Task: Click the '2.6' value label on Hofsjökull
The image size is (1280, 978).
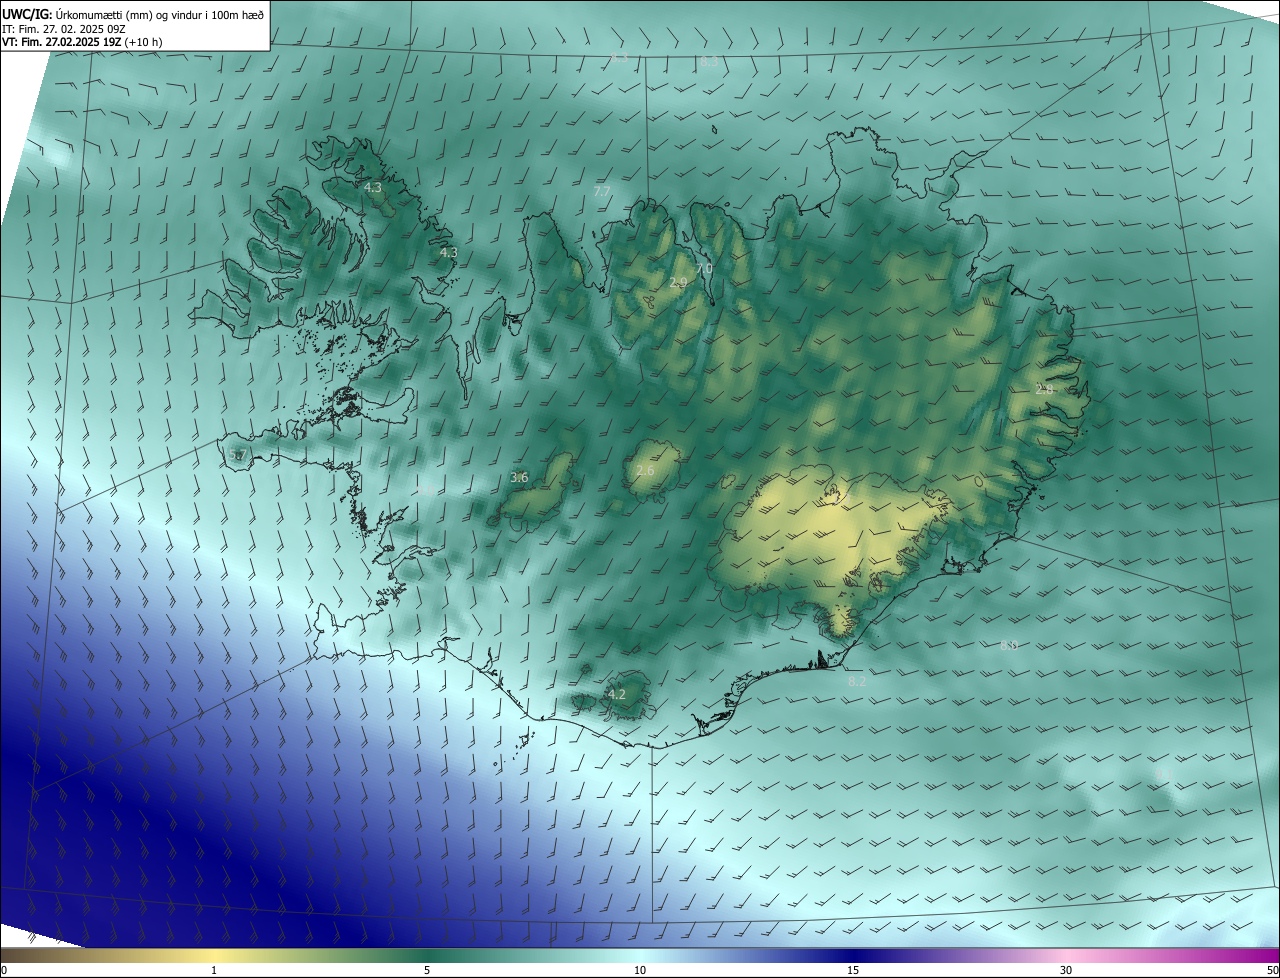Action: pos(645,470)
